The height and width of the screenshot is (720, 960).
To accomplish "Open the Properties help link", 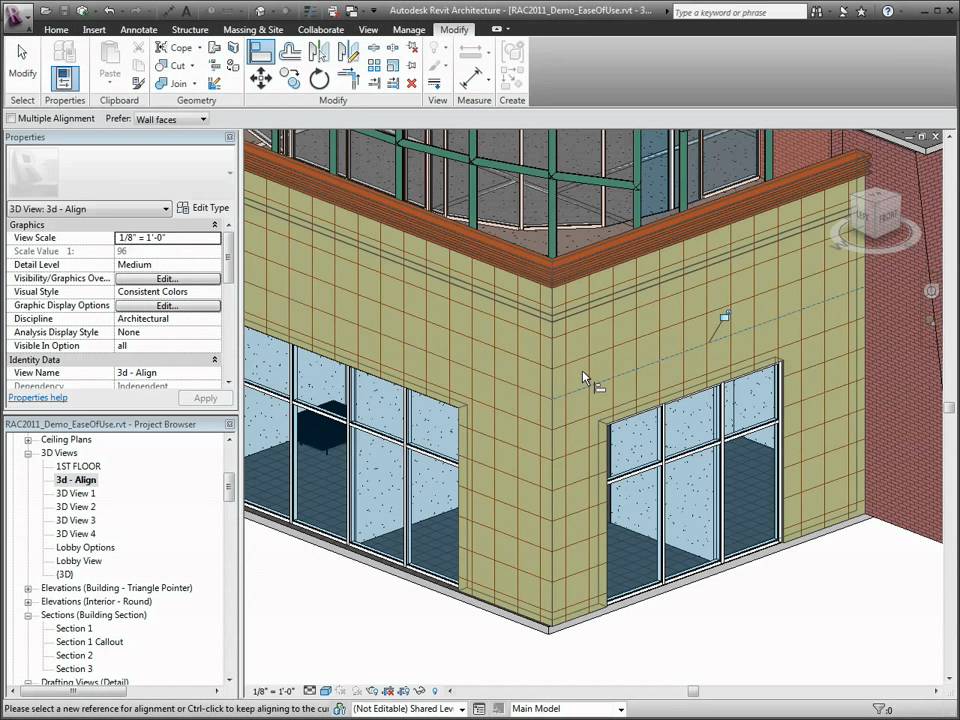I will point(38,397).
